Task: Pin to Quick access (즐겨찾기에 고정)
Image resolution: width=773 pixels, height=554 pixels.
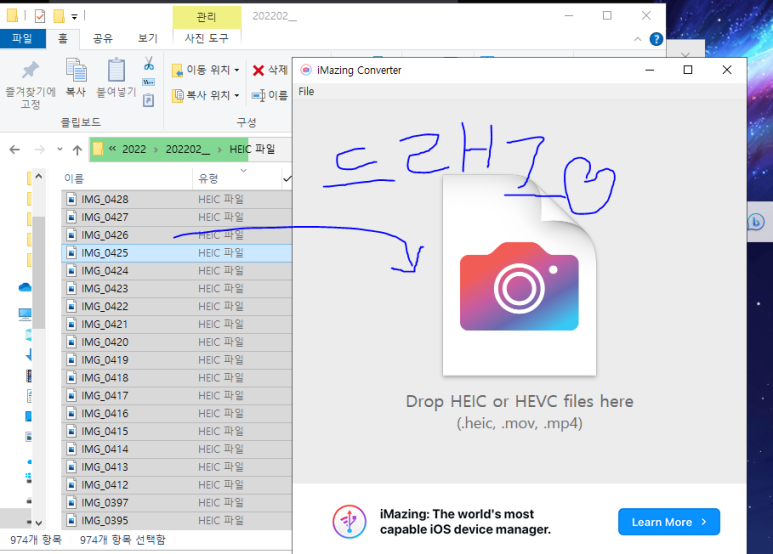Action: (x=30, y=84)
